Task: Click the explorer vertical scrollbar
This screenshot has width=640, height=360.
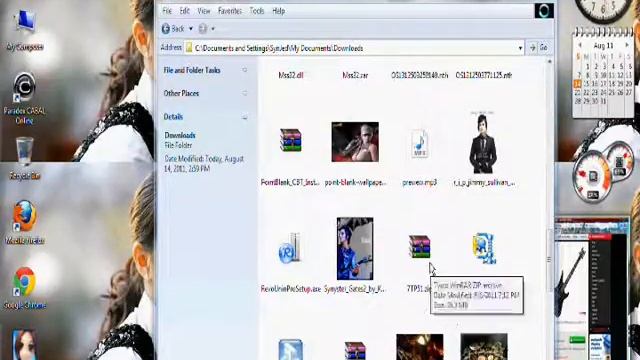Action: click(x=549, y=259)
